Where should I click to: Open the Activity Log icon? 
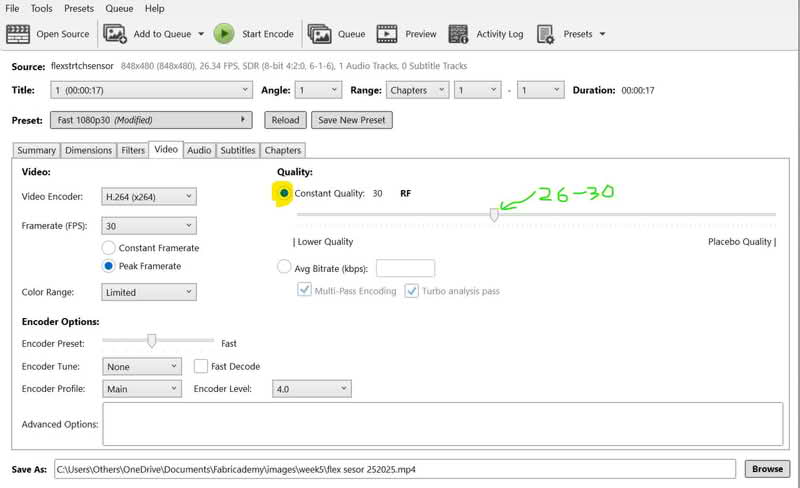459,34
